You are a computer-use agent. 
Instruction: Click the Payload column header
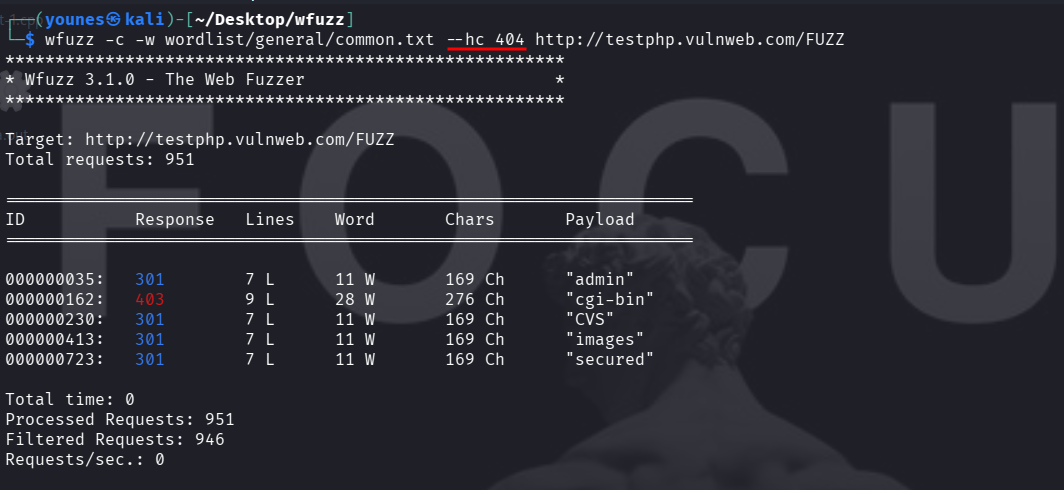600,219
